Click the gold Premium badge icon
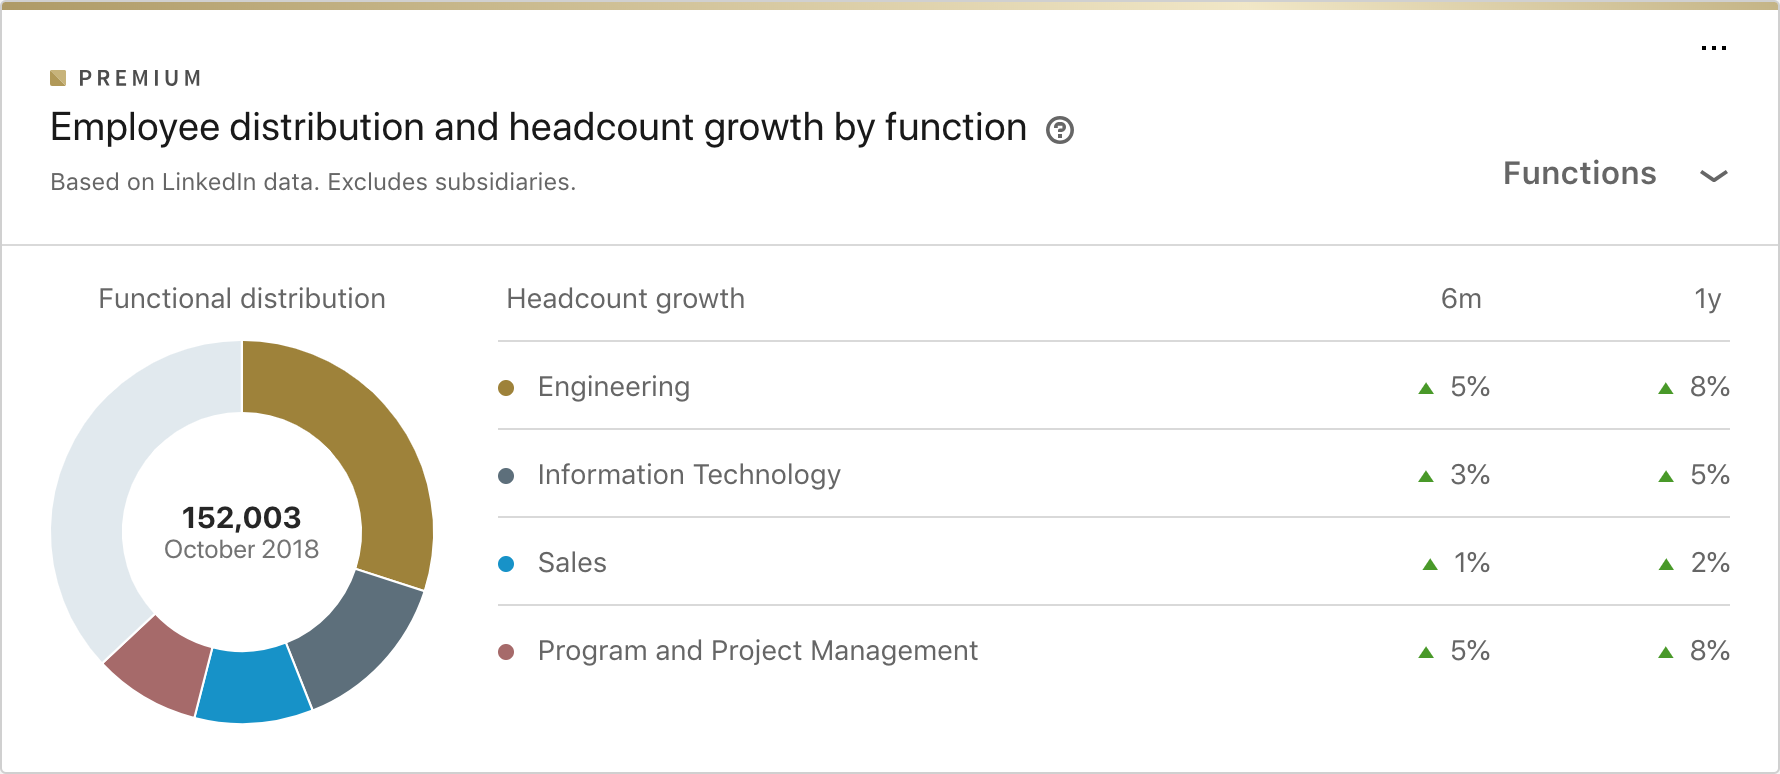 click(x=58, y=78)
